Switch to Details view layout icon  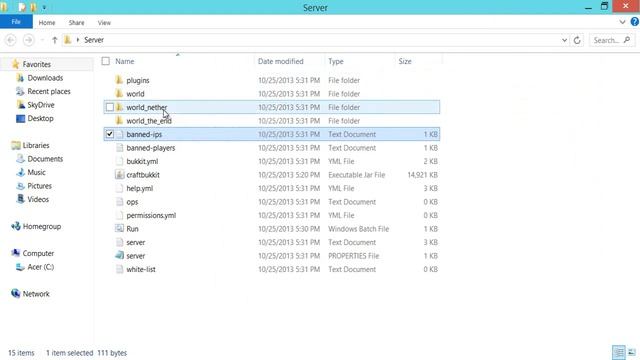[618, 352]
